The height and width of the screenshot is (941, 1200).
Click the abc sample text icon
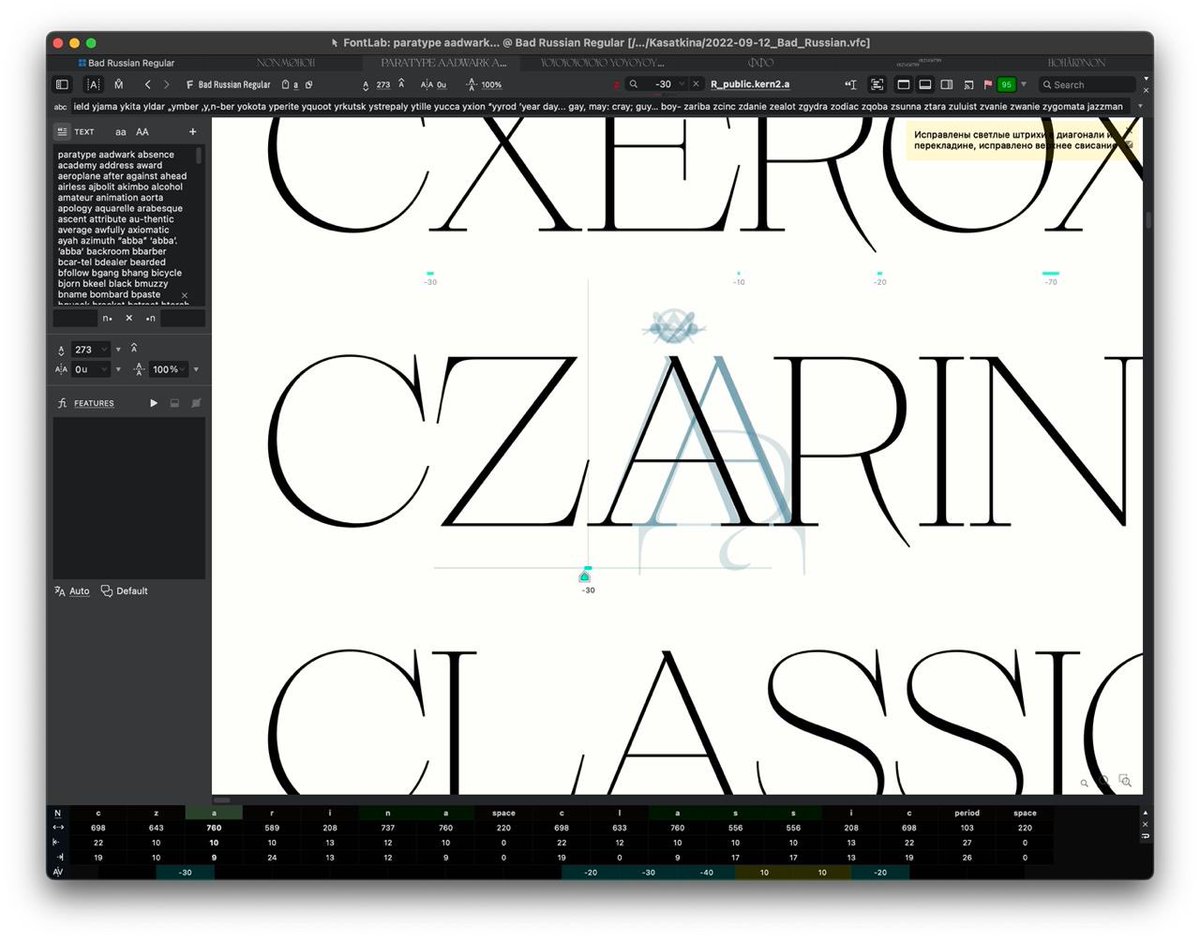(x=61, y=106)
